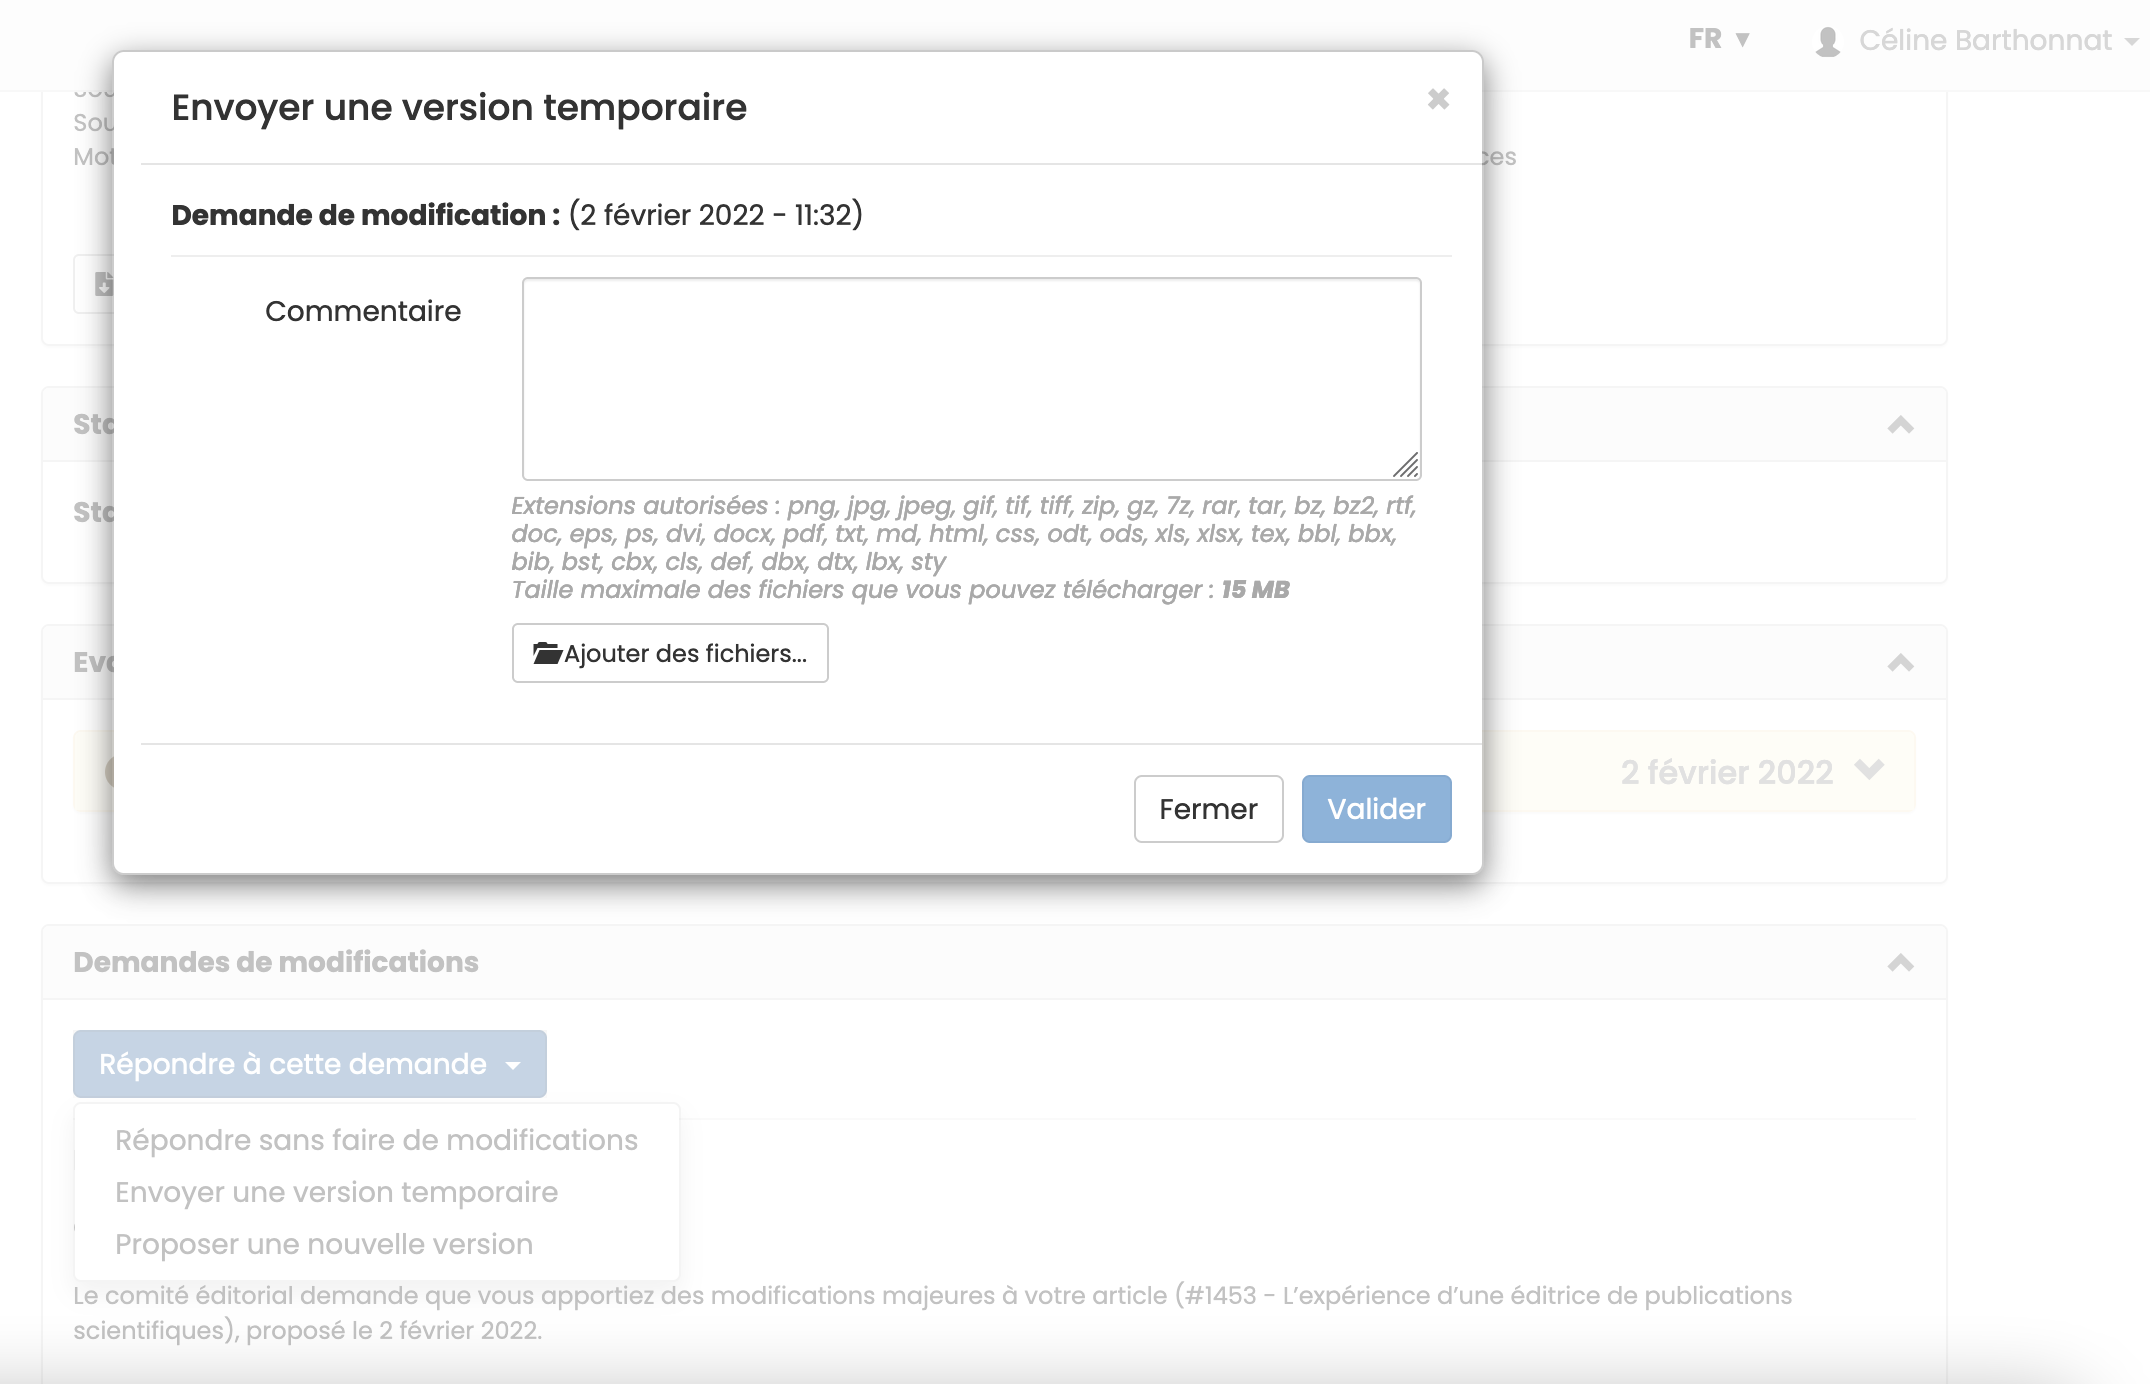Open the 'Répondre à cette demande' dropdown
2150x1384 pixels.
coord(309,1064)
